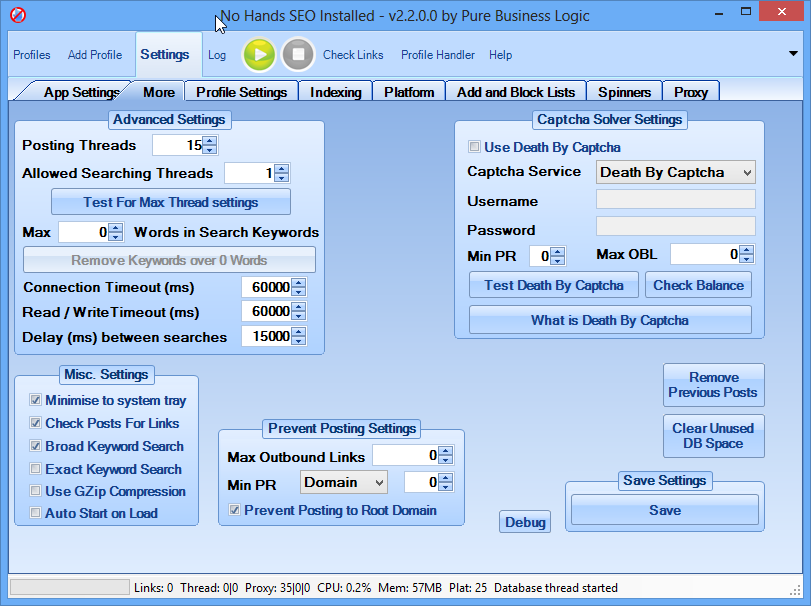Increase Max OBL spinner value
The height and width of the screenshot is (606, 811).
click(x=746, y=250)
